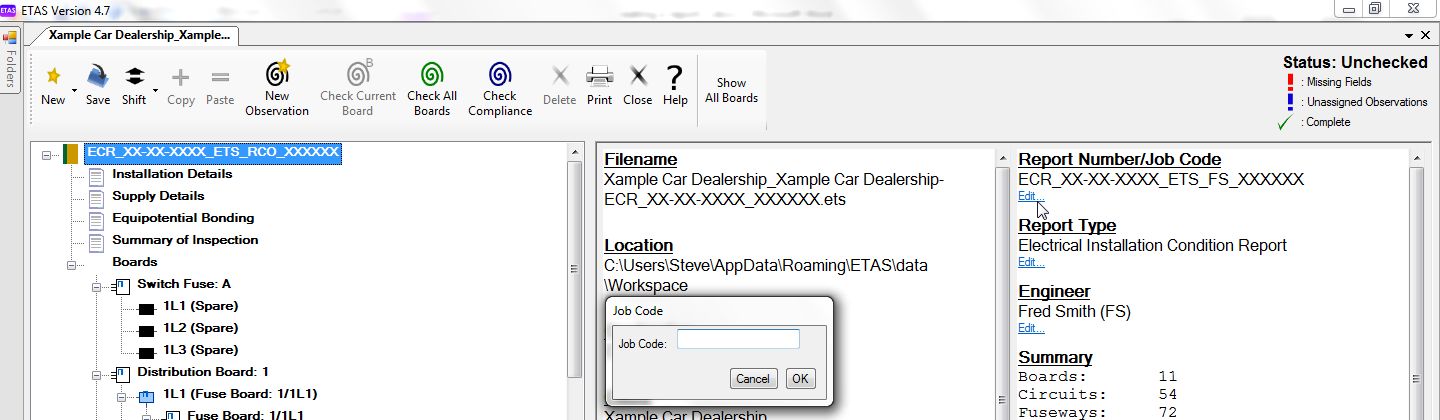Open Supply Details page
1440x420 pixels.
158,196
